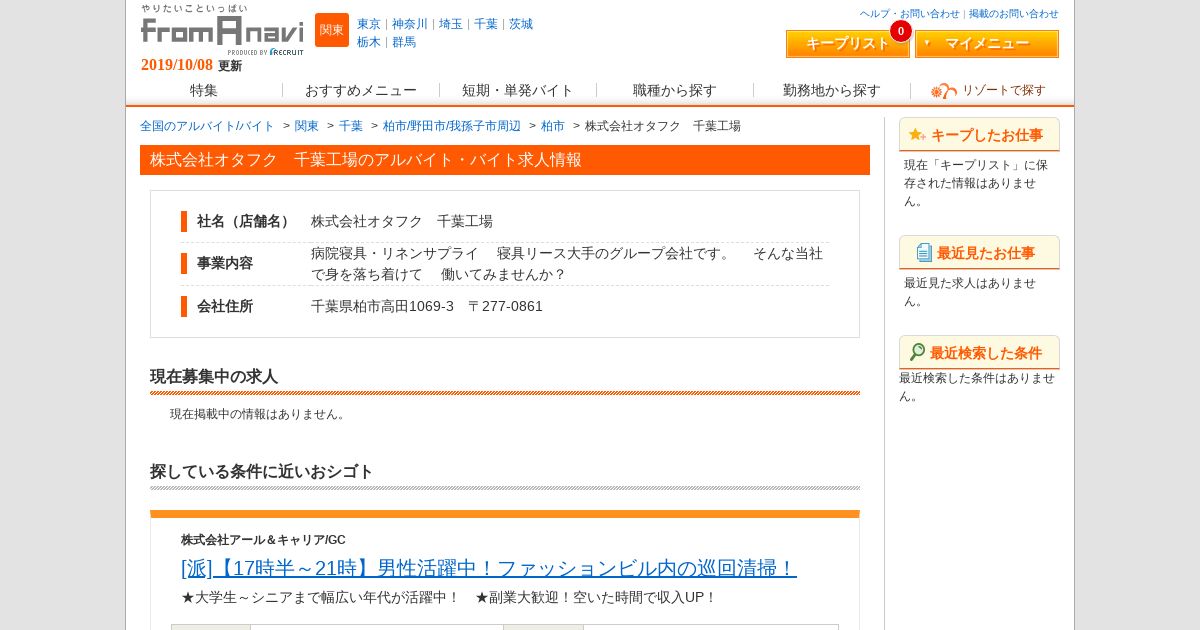Go to 全国のアルバイト/バイト breadcrumb
Viewport: 1200px width, 630px height.
pos(207,126)
